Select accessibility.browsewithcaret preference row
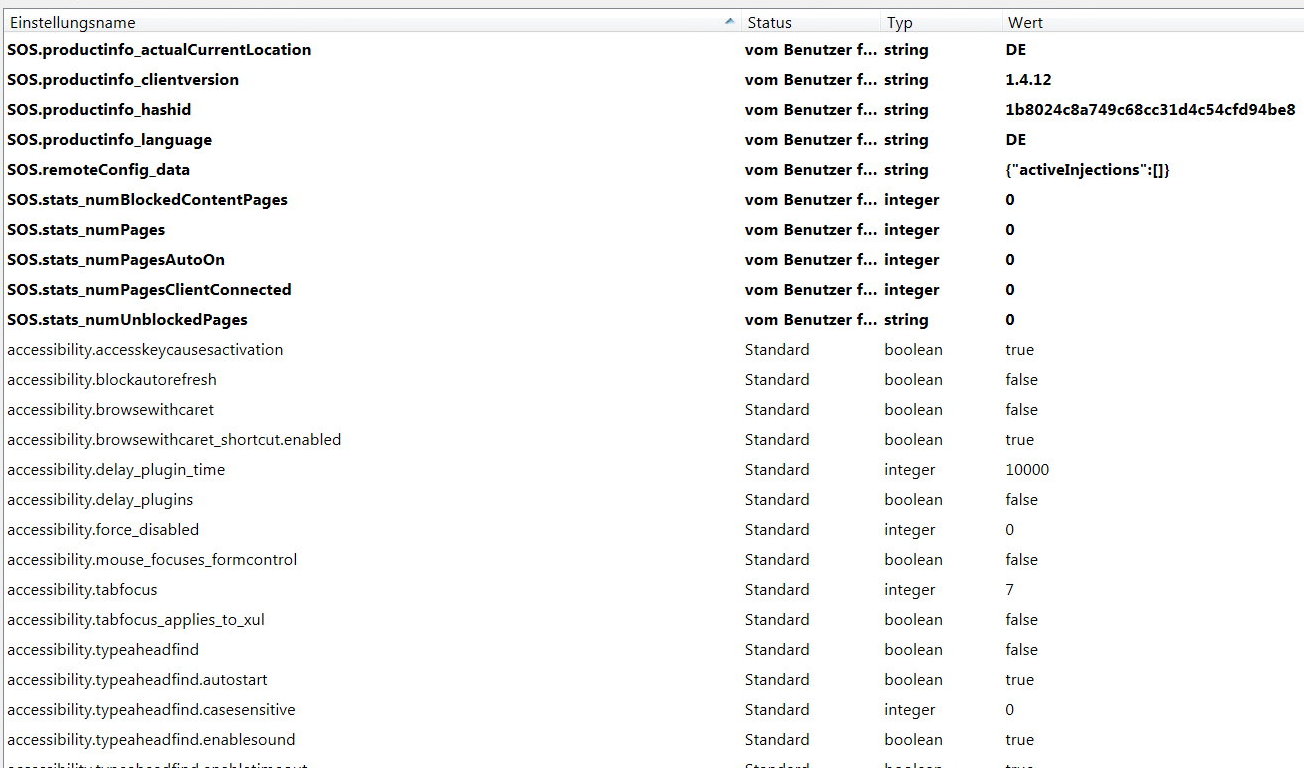This screenshot has height=768, width=1304. (x=110, y=410)
